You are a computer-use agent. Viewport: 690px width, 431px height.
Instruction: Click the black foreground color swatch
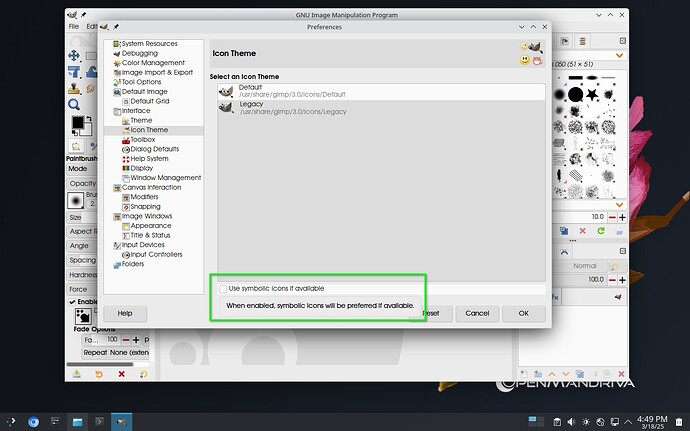pyautogui.click(x=78, y=123)
